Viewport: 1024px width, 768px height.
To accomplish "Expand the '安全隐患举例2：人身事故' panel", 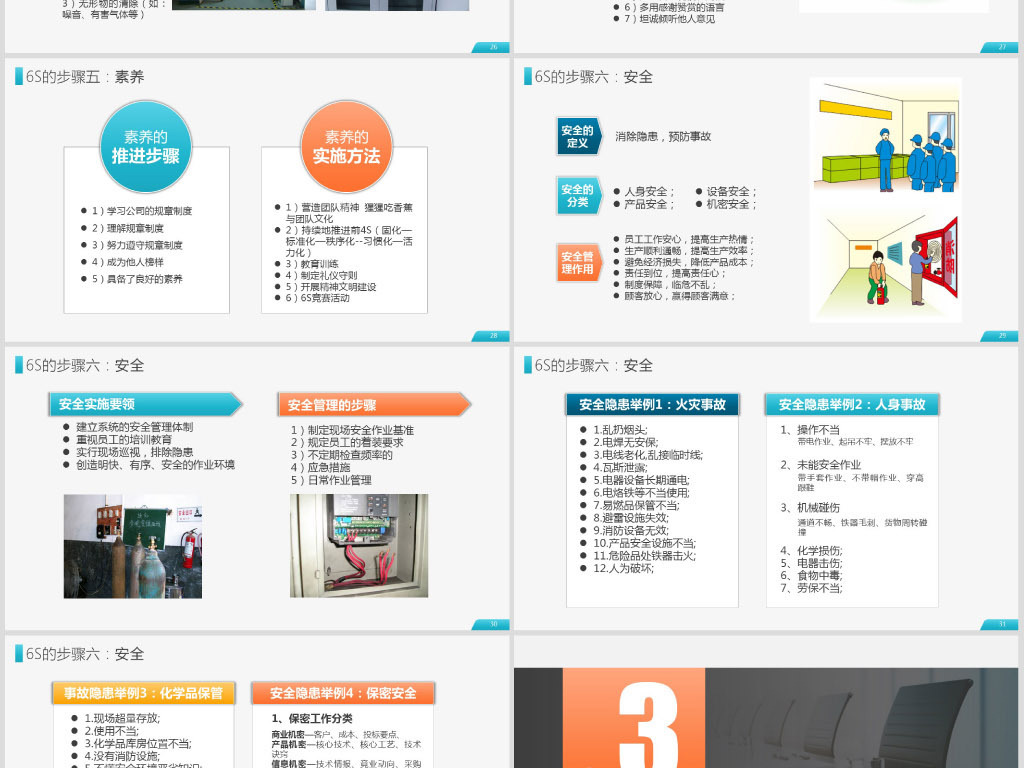I will (851, 405).
